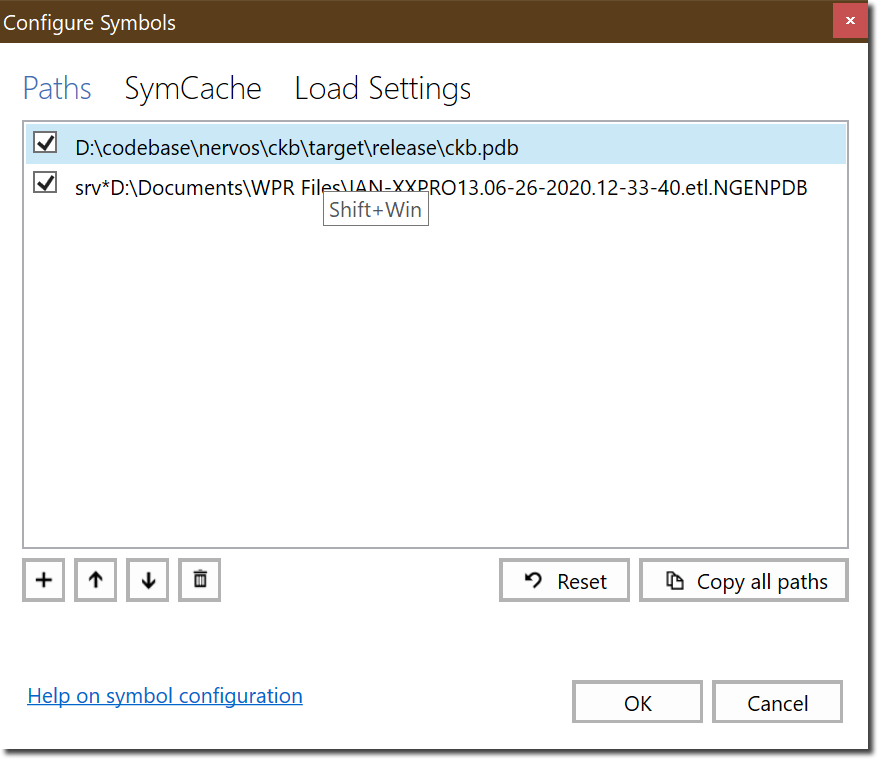Close the Configure Symbols window
This screenshot has height=759, width=878.
[850, 20]
